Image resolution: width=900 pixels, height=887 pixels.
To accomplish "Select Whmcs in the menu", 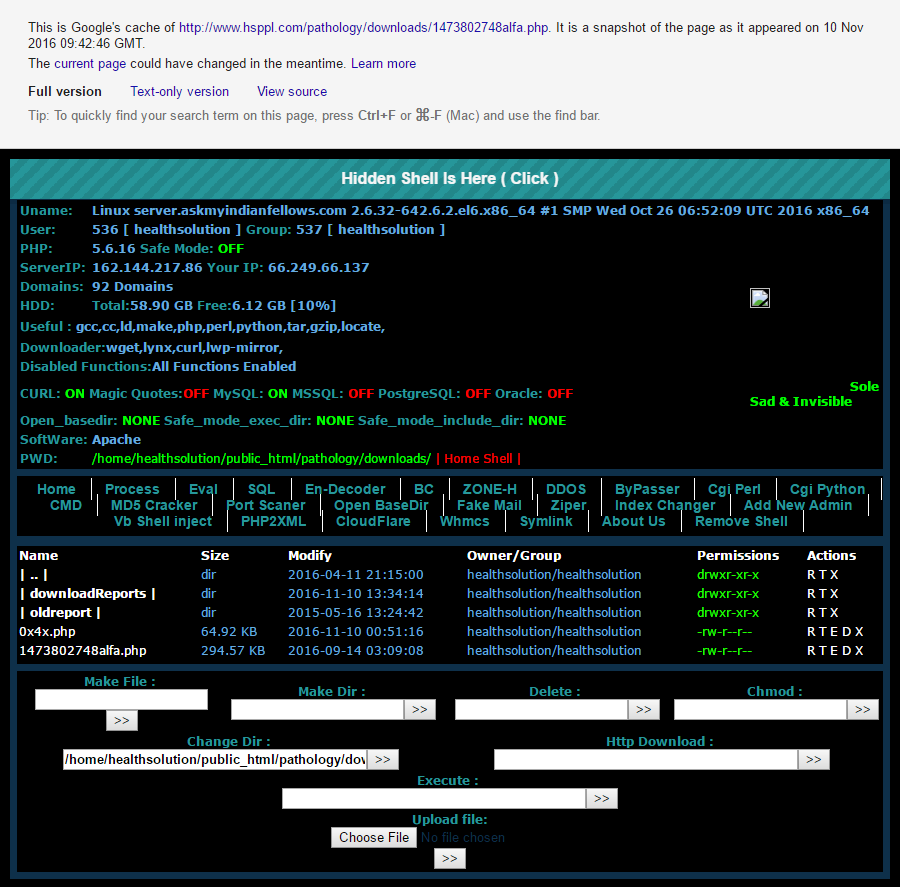I will click(464, 521).
